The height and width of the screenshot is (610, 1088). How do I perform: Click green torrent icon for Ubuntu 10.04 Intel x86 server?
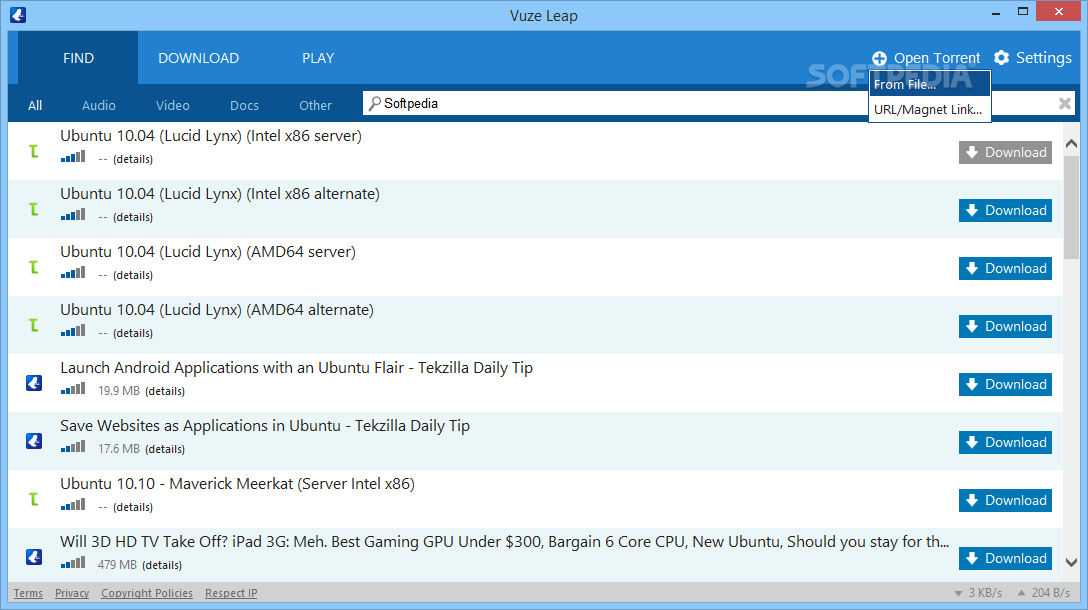[x=33, y=151]
